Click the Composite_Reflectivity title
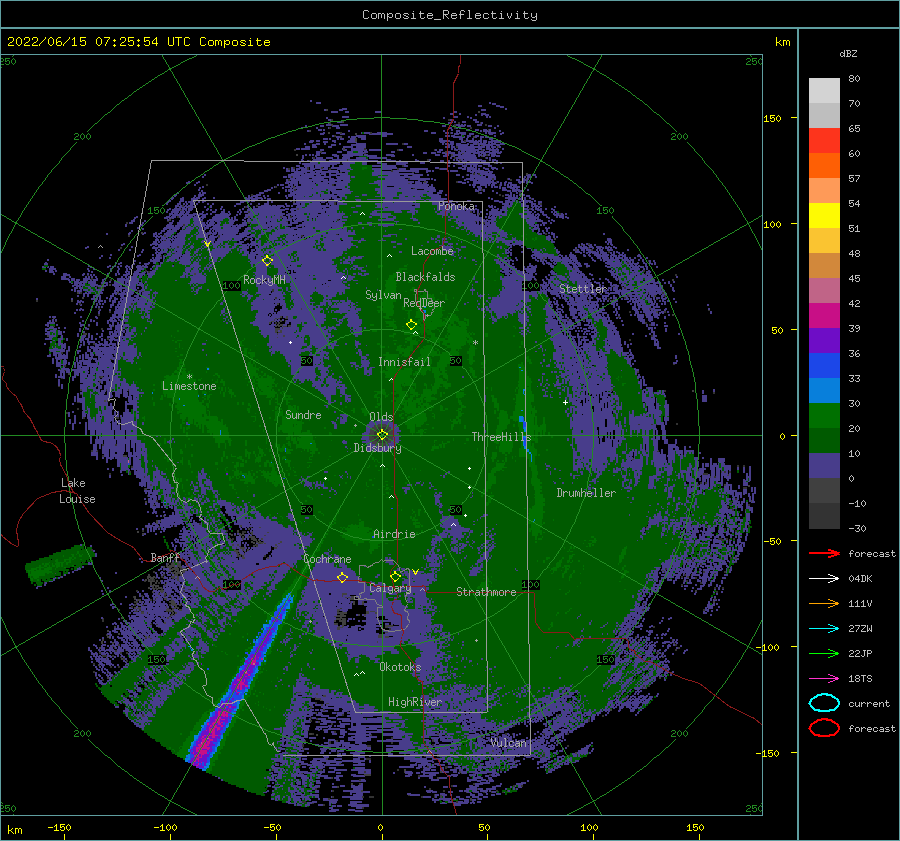This screenshot has width=900, height=841. coord(449,15)
